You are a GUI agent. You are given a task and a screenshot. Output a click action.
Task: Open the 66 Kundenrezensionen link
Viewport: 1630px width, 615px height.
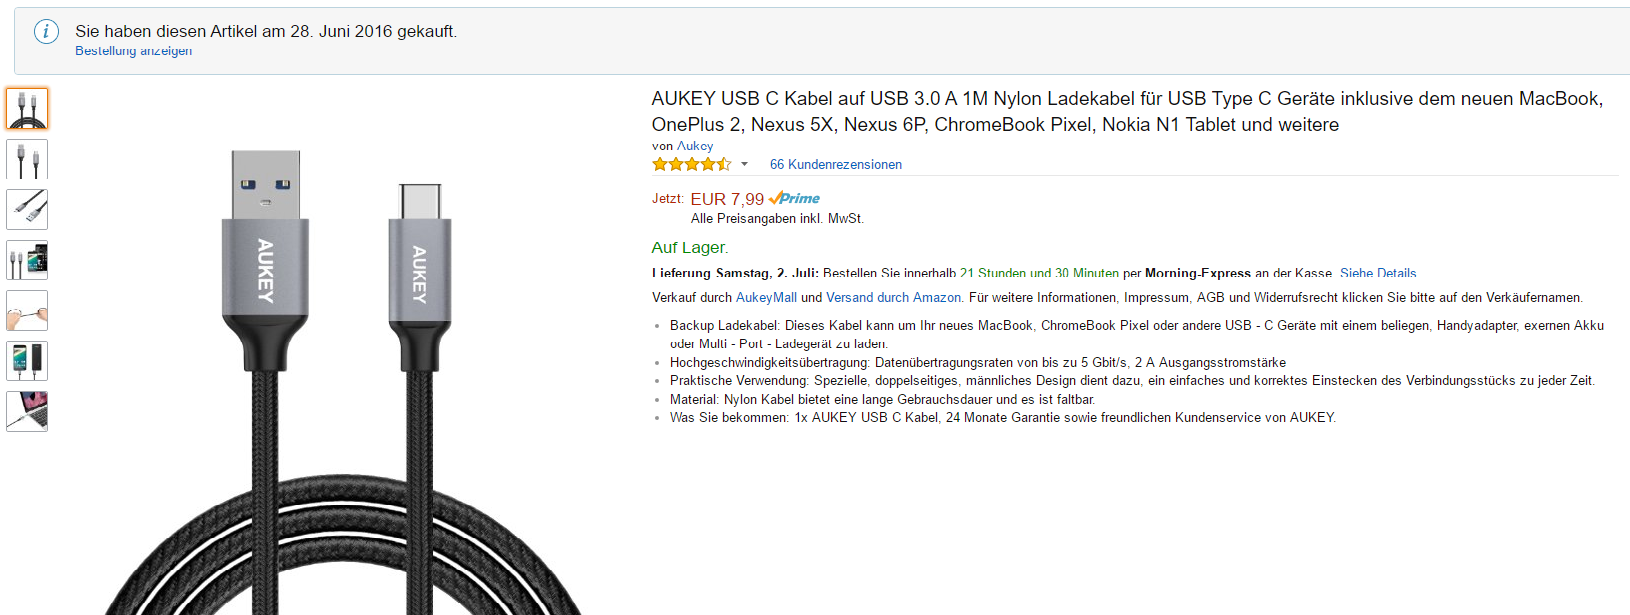[x=835, y=164]
